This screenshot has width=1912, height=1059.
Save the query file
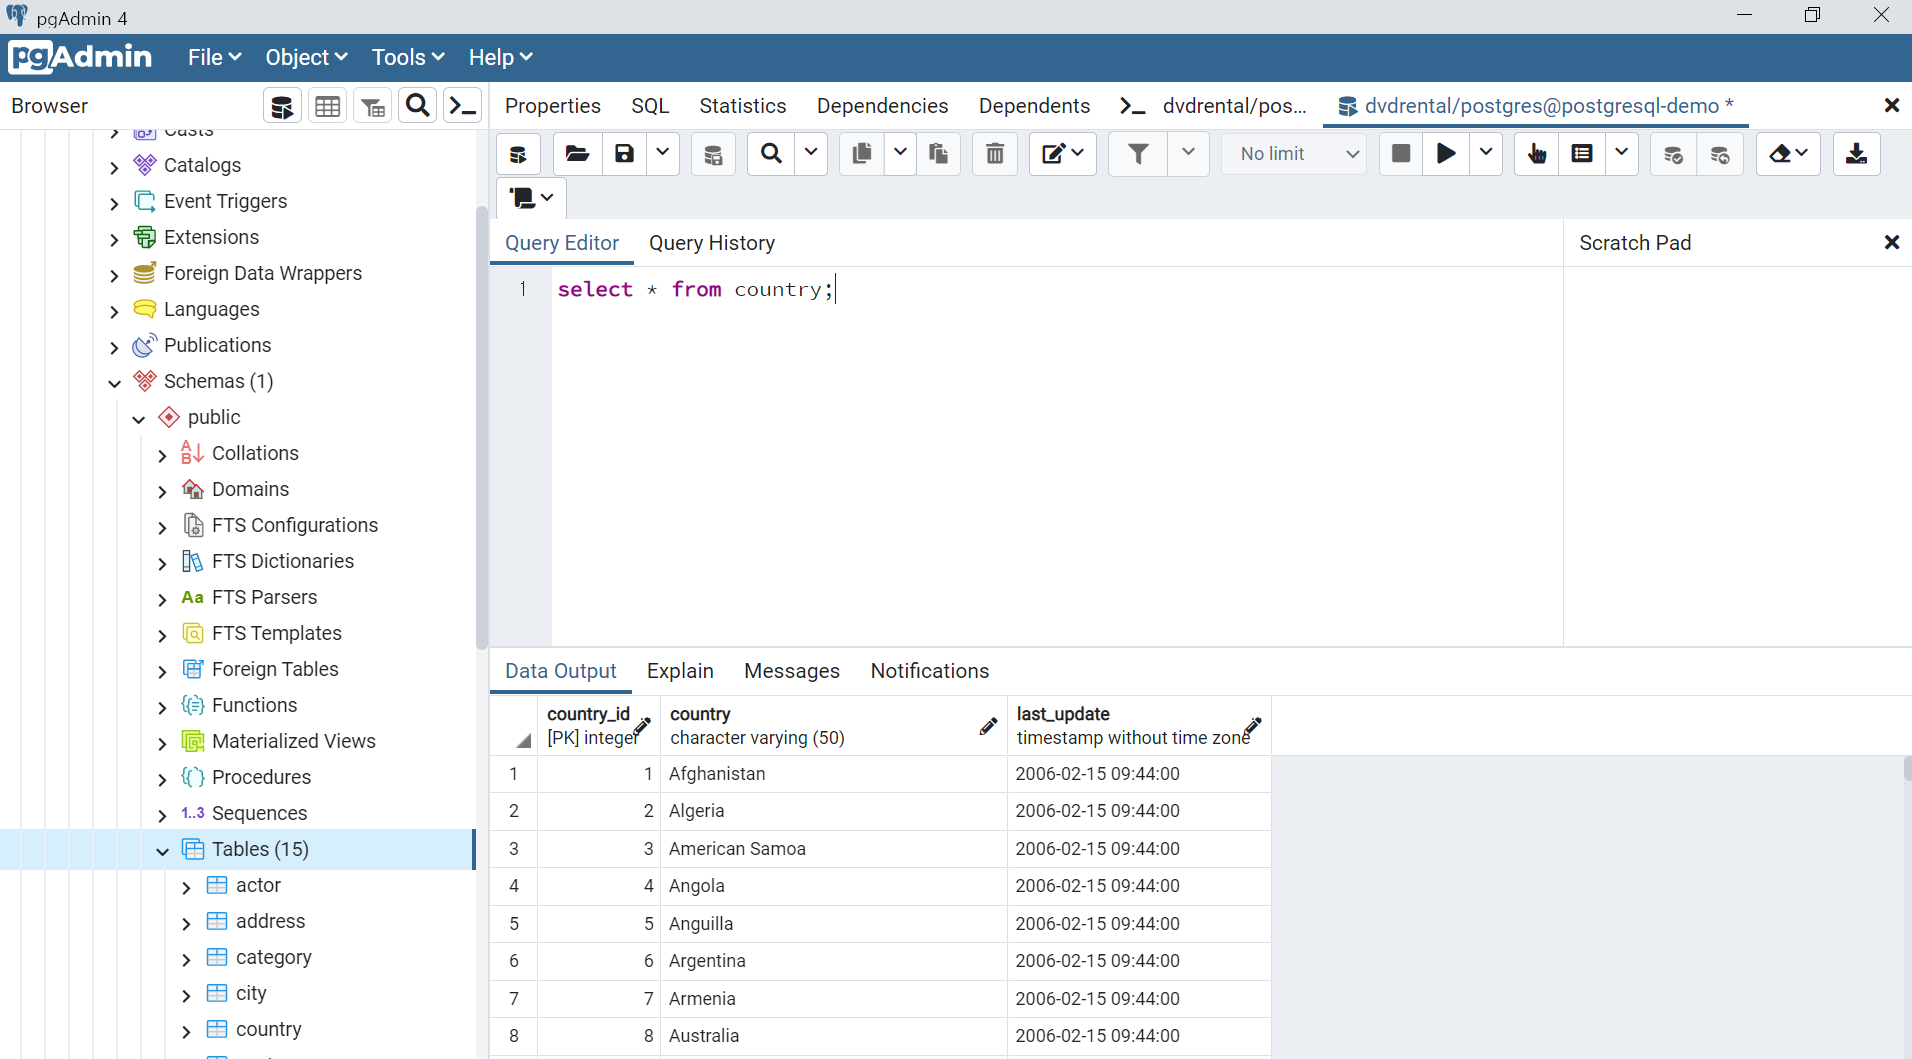[624, 154]
